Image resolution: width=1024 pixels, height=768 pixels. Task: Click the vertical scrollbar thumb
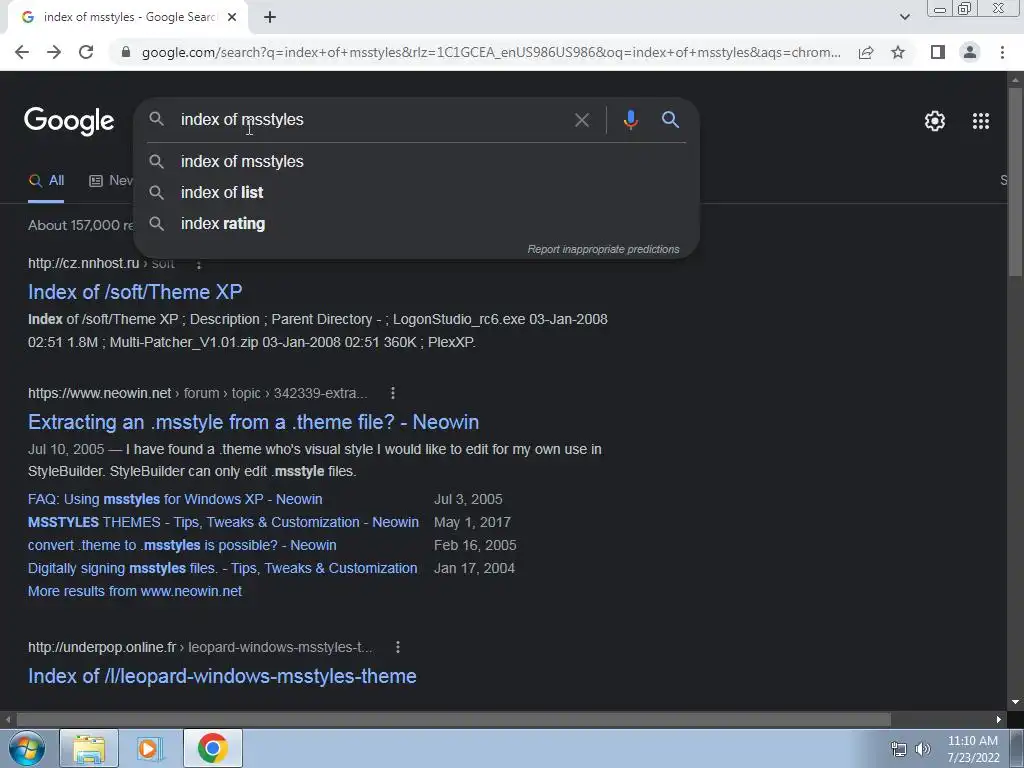pos(1016,182)
